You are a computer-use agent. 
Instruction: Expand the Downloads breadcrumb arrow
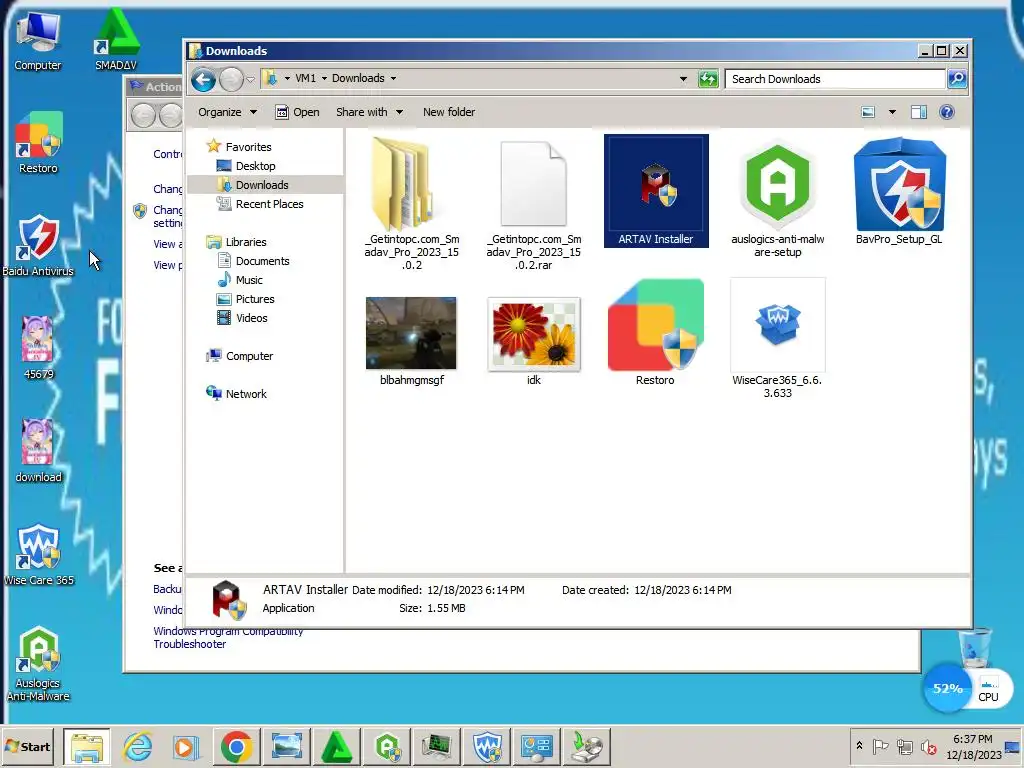click(x=393, y=78)
